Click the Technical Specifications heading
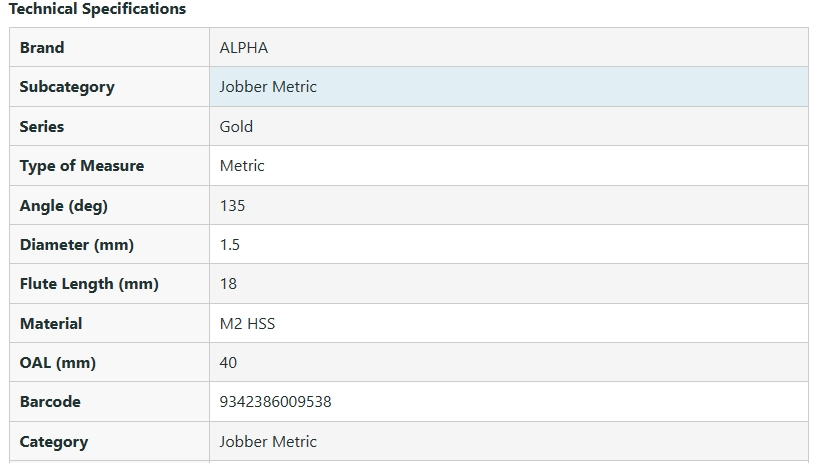This screenshot has width=815, height=463. click(x=97, y=9)
